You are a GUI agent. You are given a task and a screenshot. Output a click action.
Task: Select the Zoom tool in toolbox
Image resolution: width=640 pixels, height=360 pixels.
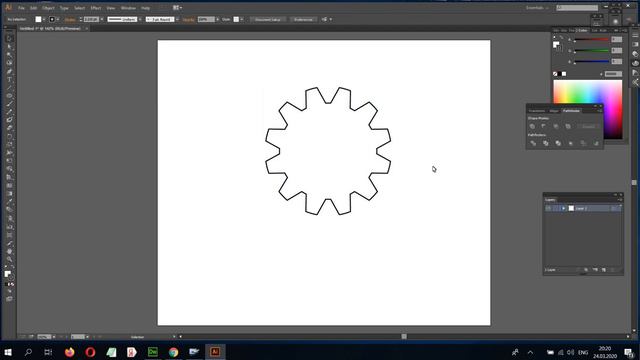pyautogui.click(x=9, y=260)
